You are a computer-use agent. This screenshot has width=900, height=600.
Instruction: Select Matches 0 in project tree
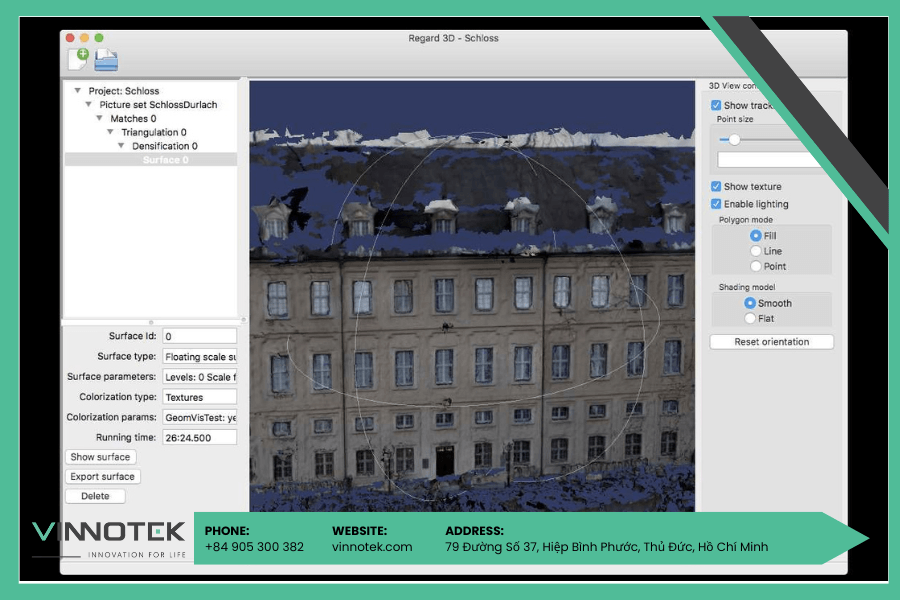[x=133, y=118]
